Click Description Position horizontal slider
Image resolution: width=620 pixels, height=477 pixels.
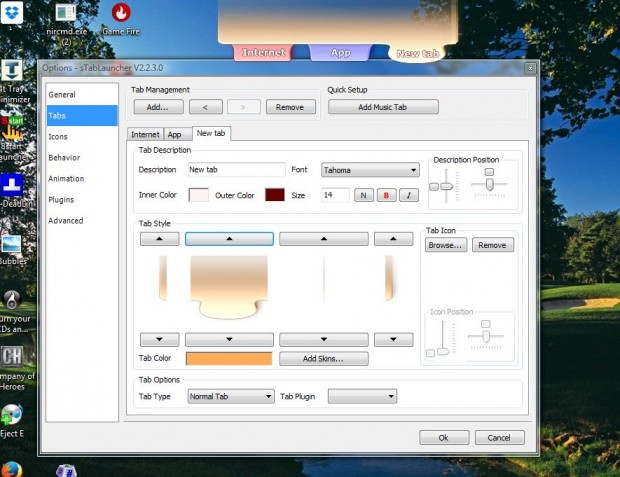pos(489,184)
